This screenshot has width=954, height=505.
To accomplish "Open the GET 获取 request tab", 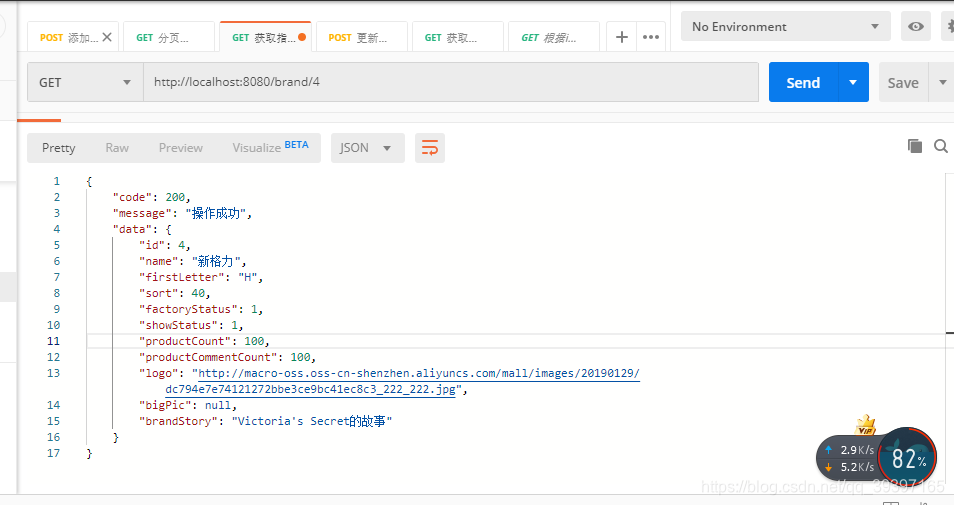I will (x=458, y=38).
